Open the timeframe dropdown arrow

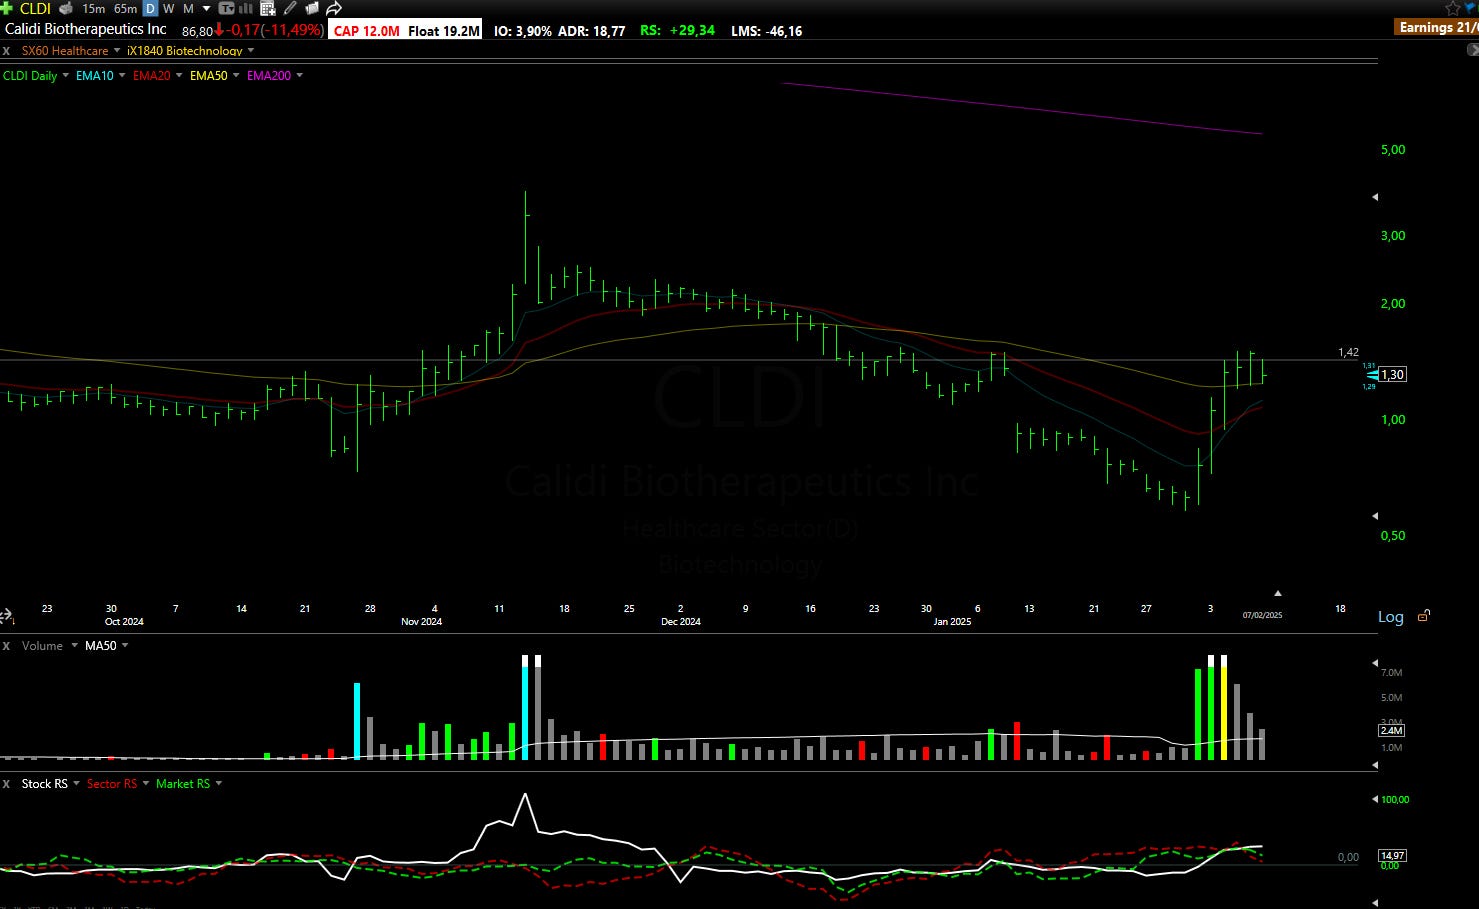207,8
